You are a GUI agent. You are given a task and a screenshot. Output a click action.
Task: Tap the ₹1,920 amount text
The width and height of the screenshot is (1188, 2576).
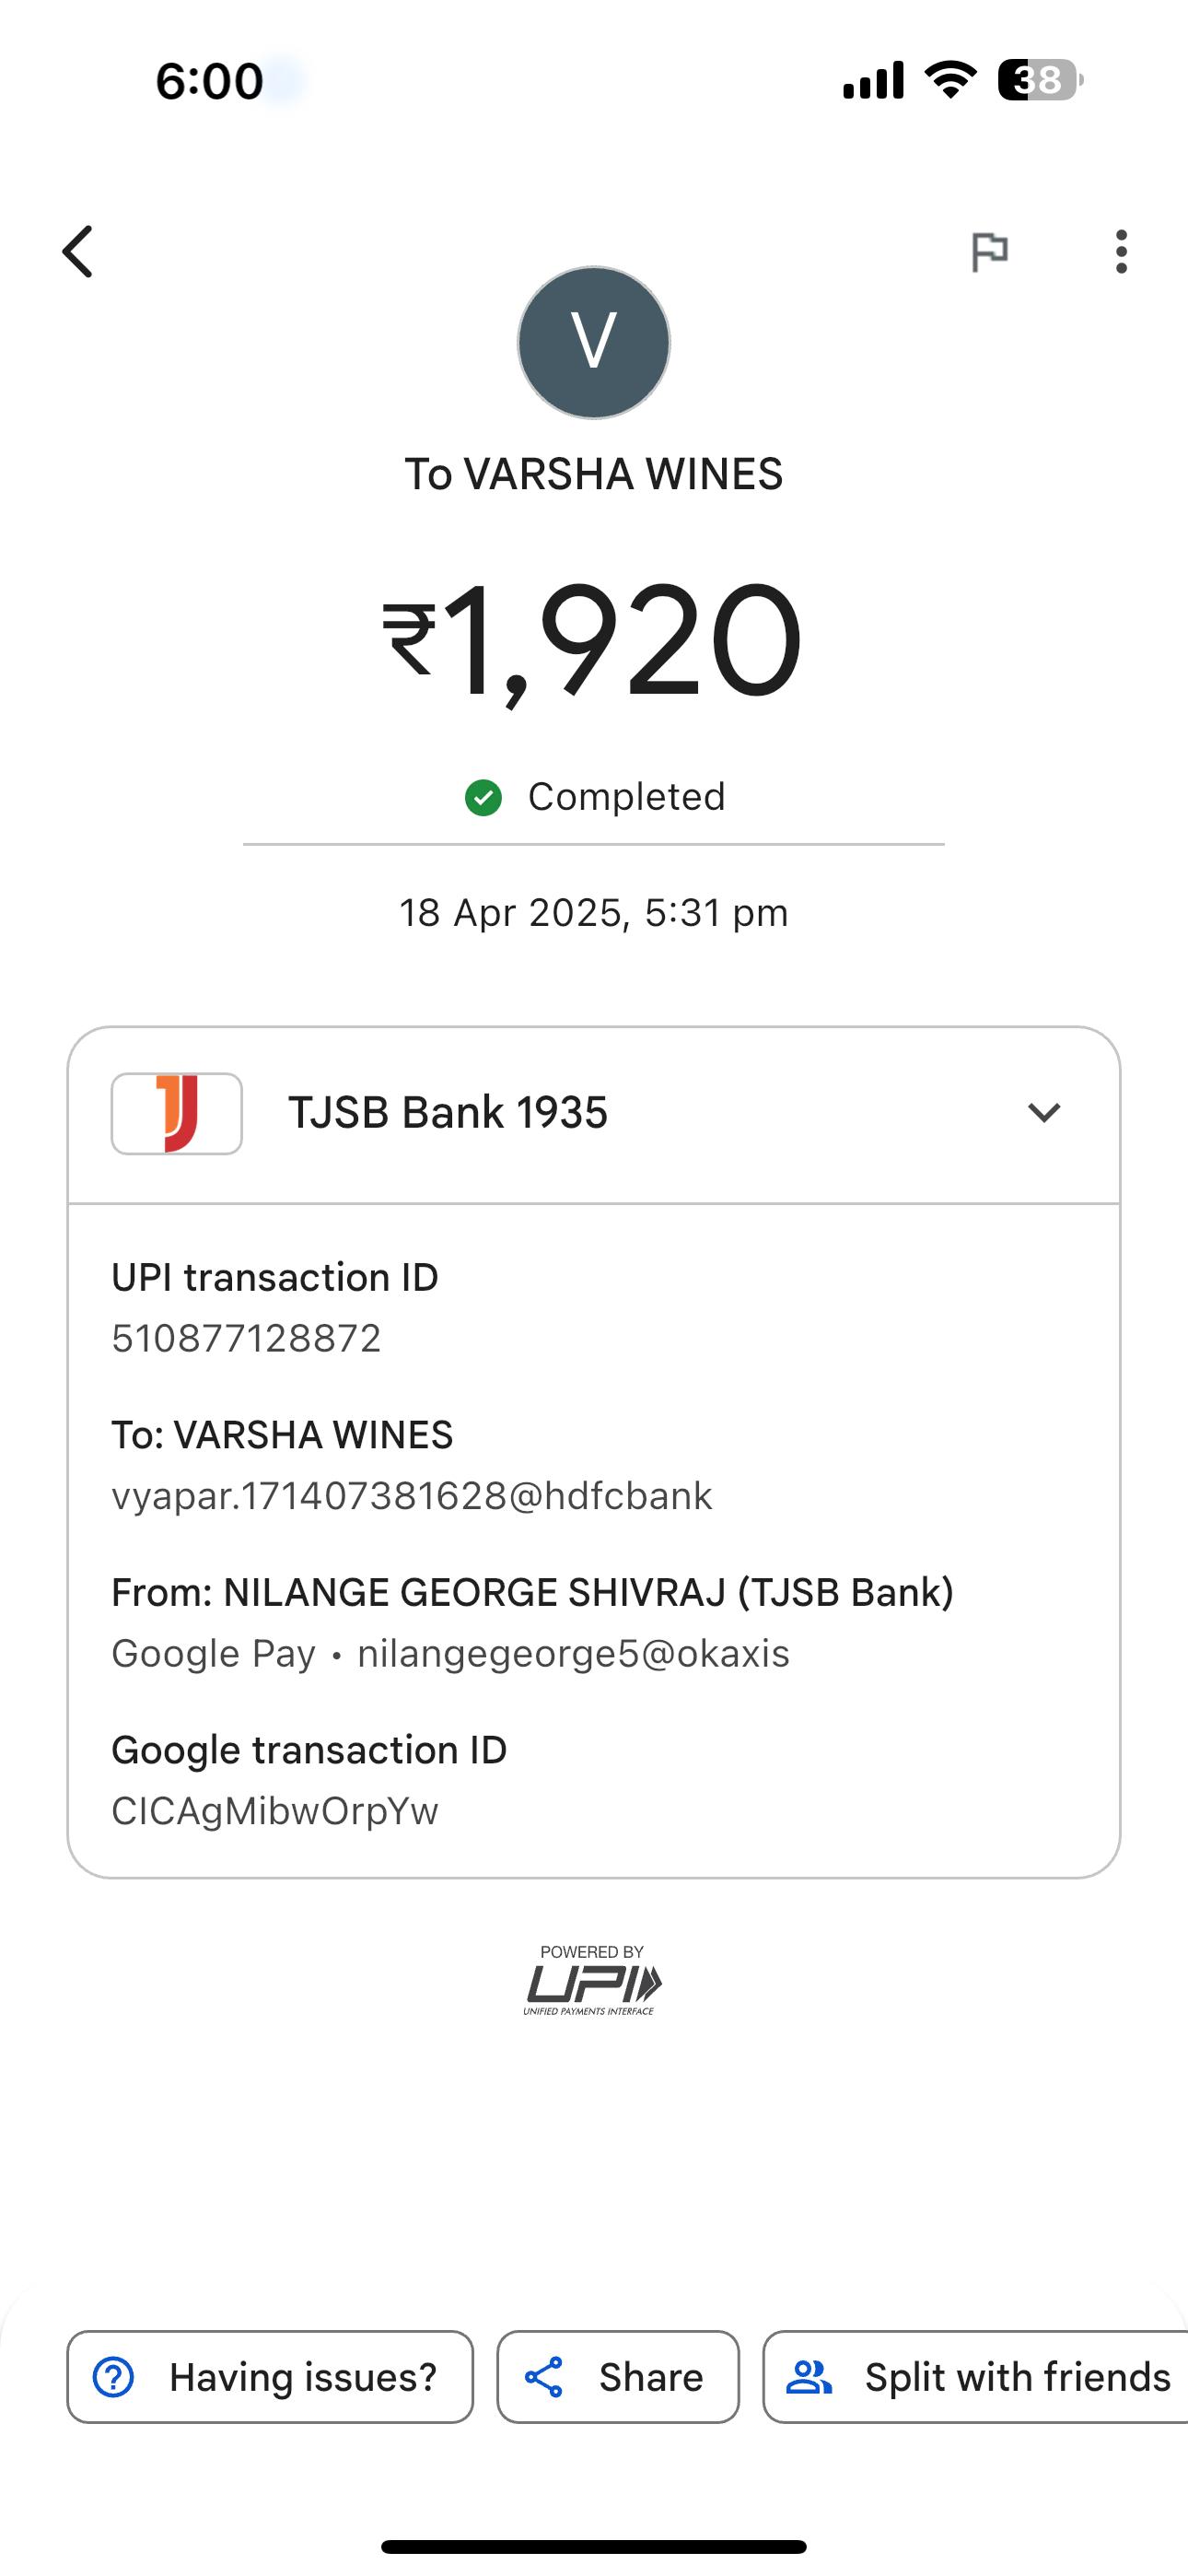coord(592,640)
